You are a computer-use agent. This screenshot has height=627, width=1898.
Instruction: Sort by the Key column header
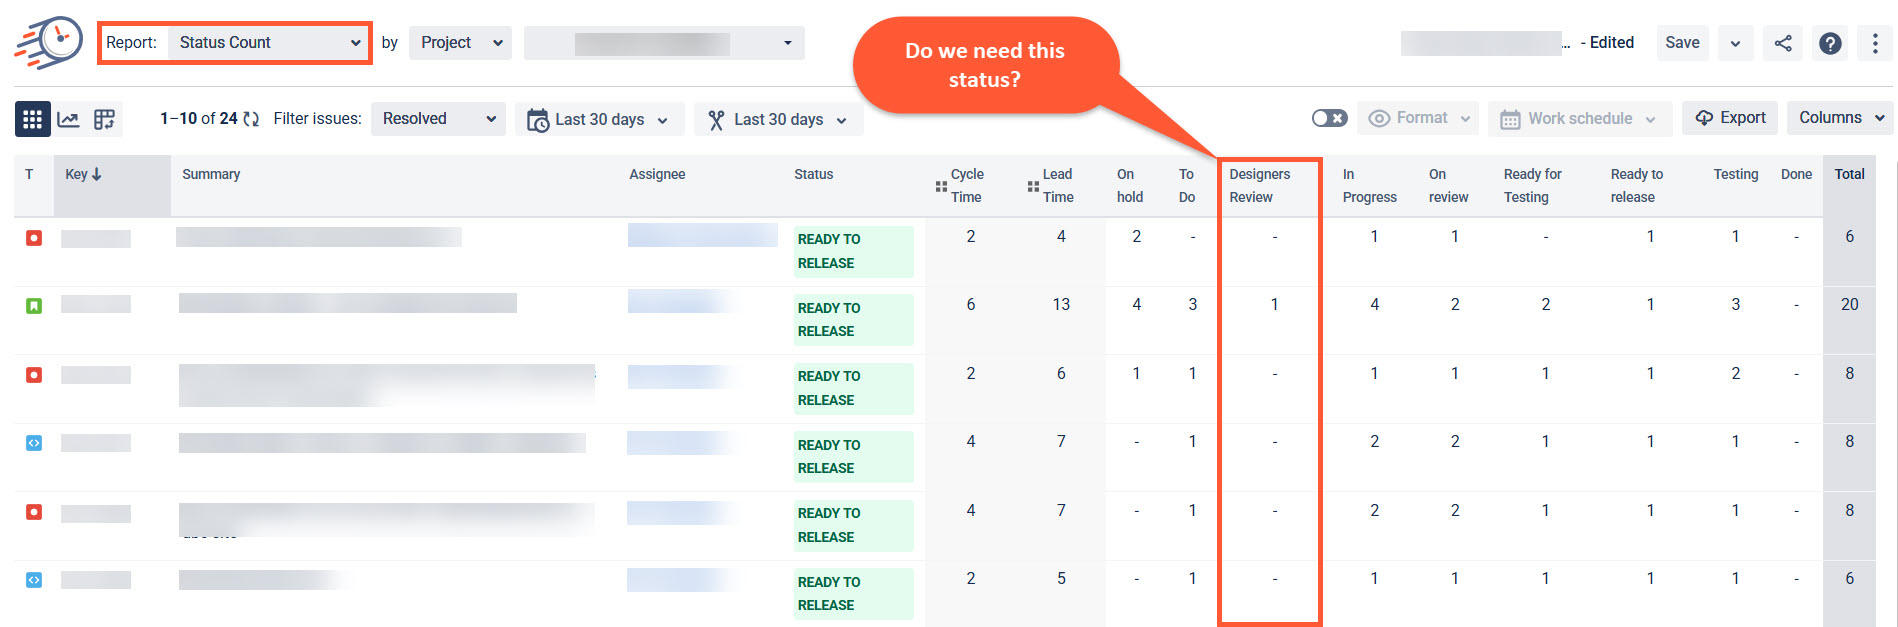click(x=84, y=174)
